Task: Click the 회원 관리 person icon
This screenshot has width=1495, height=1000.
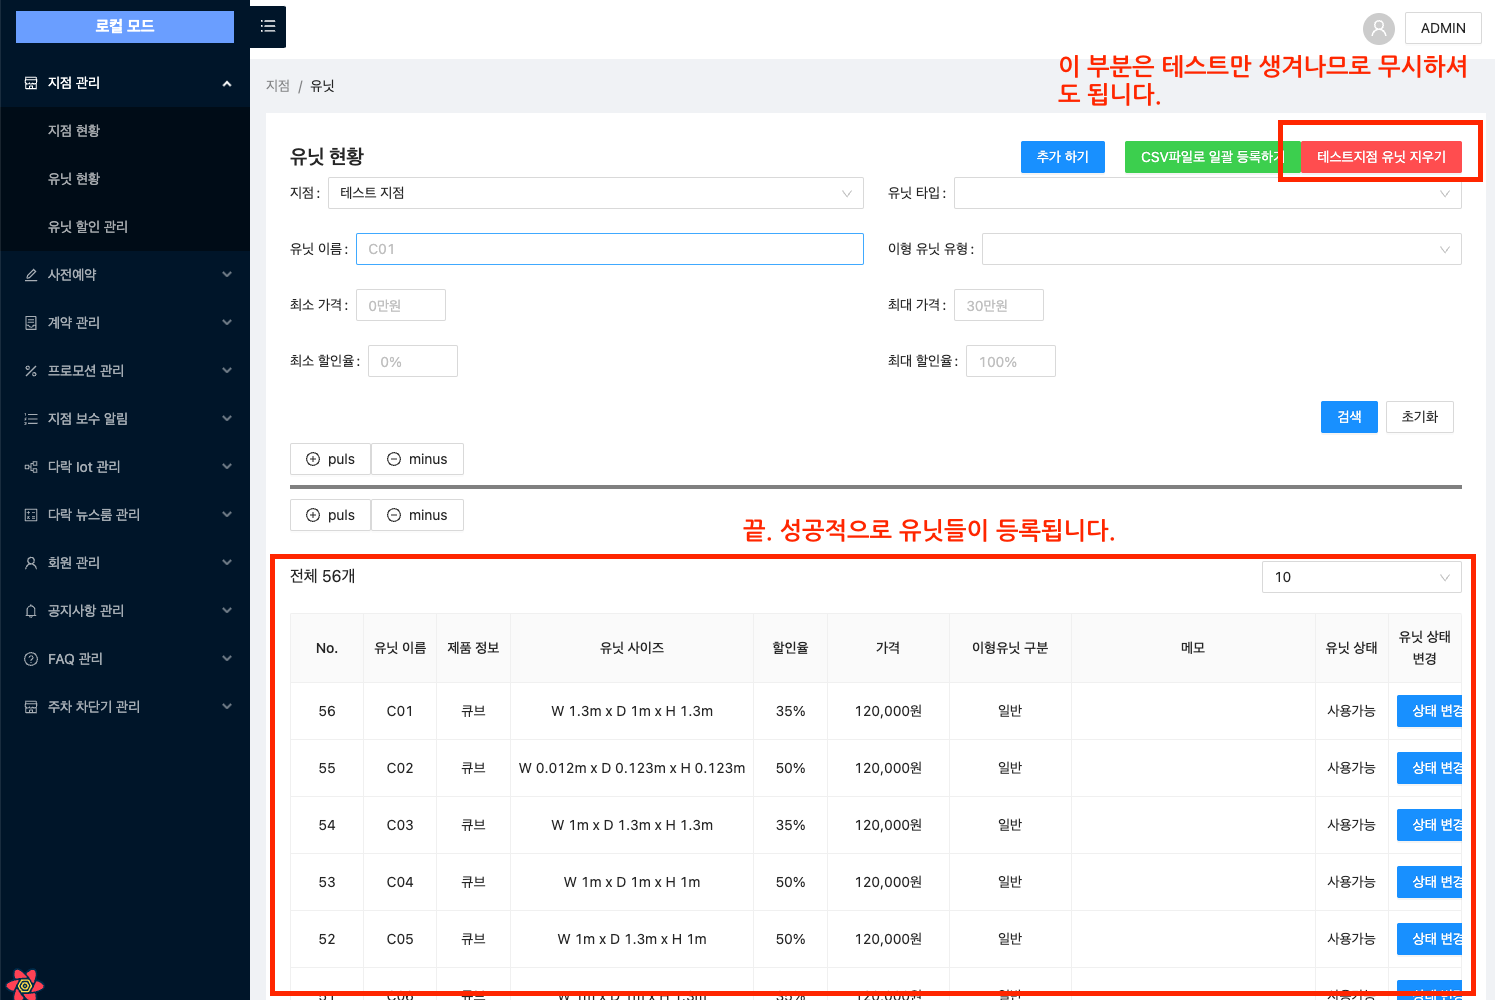Action: (x=31, y=563)
